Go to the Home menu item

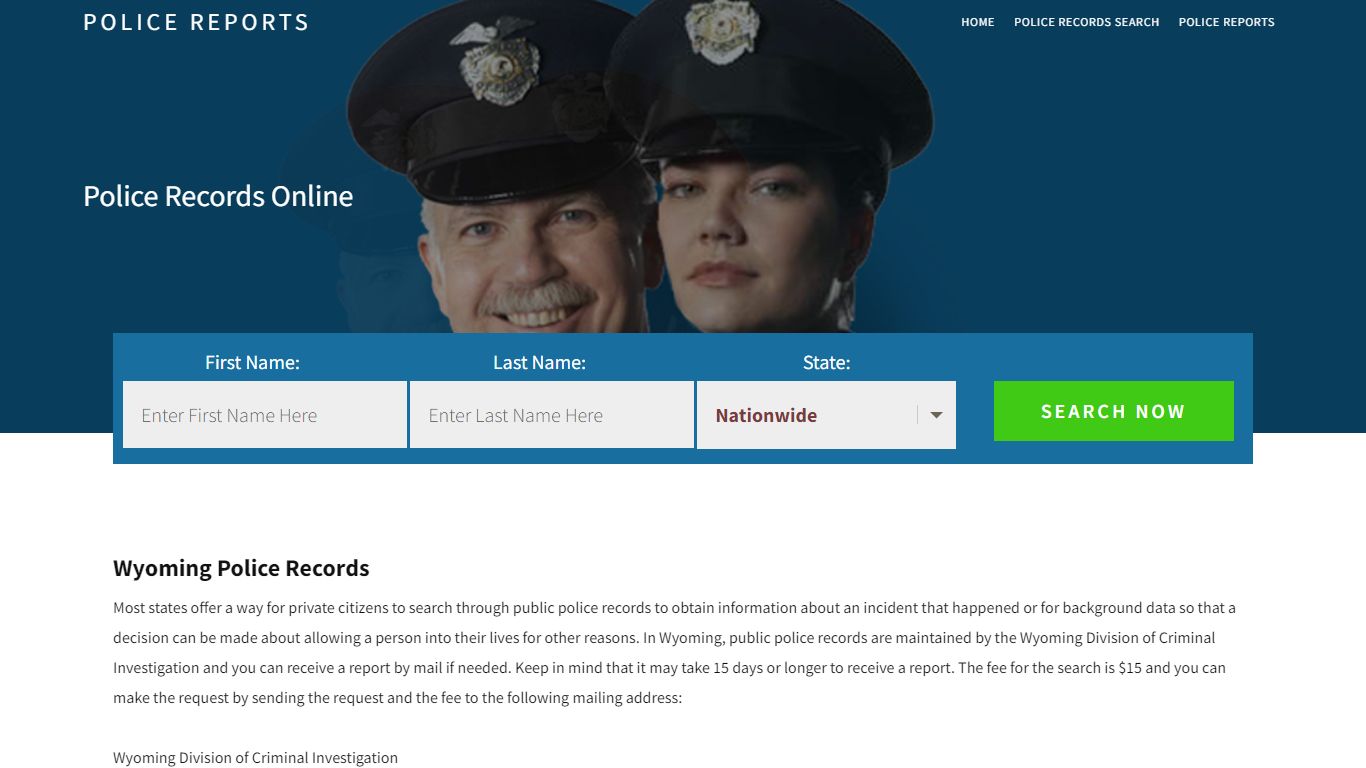(977, 22)
